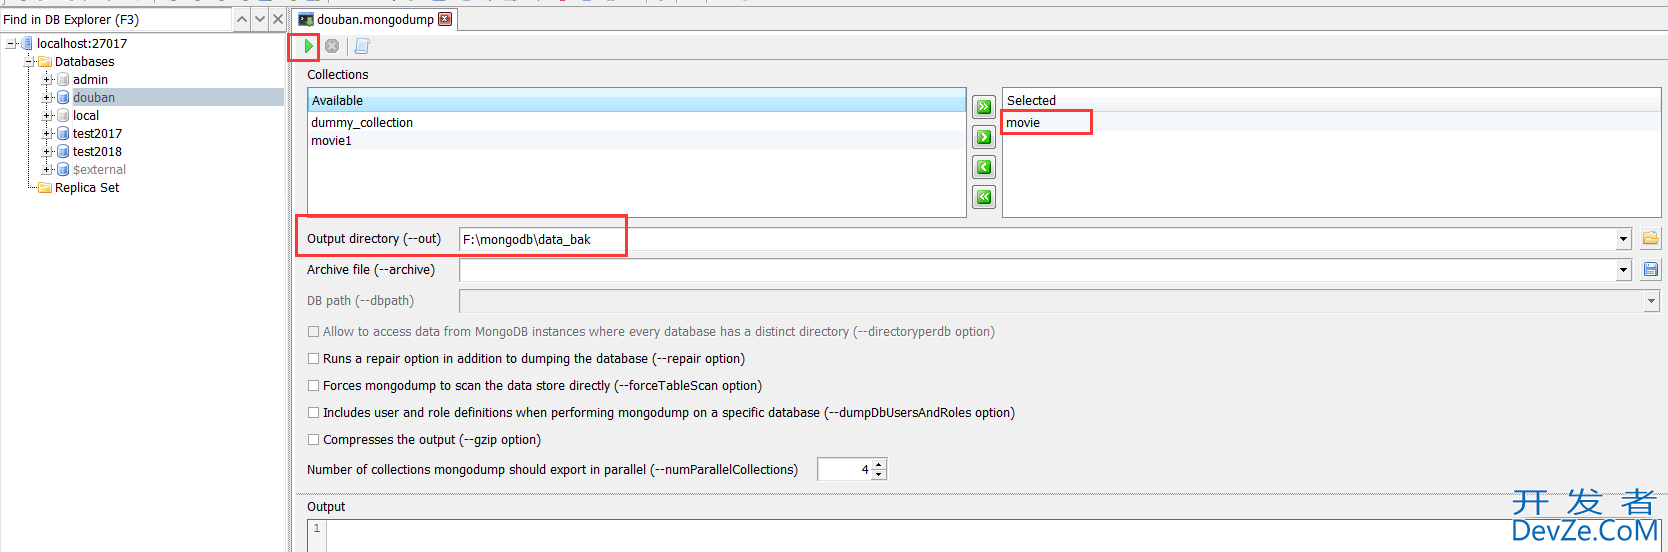Viewport: 1668px width, 552px height.
Task: Expand the local database node
Action: (47, 116)
